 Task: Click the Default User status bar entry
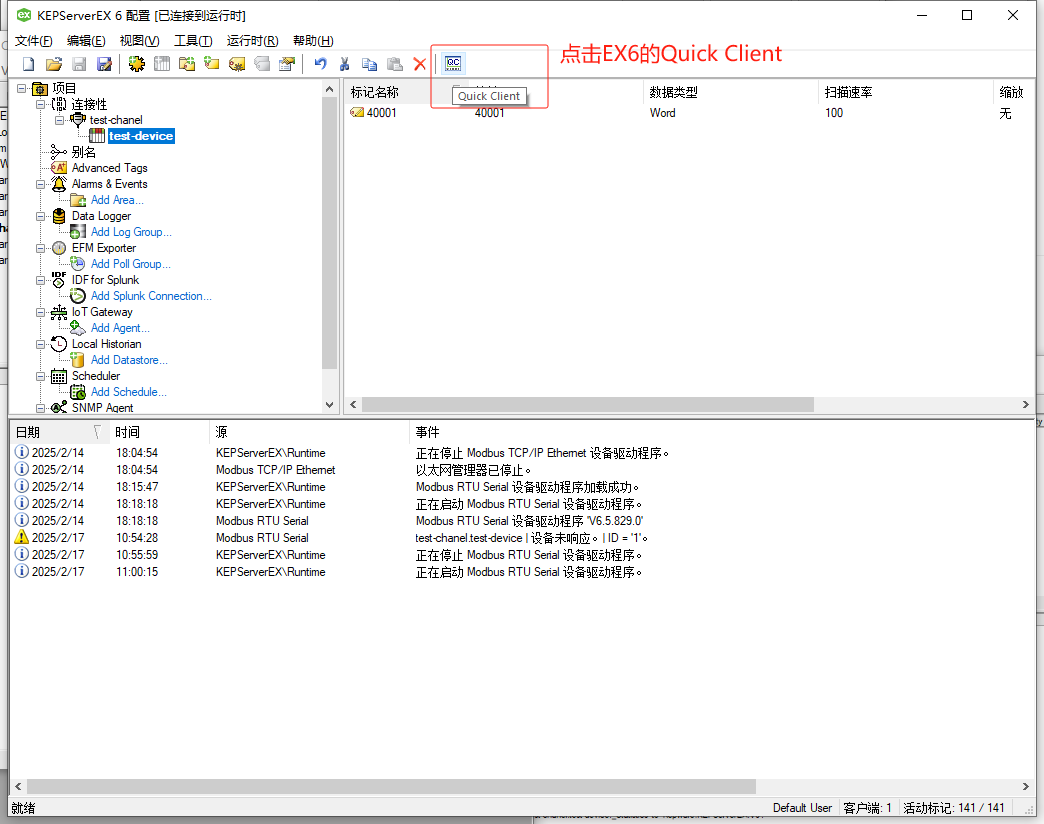(x=802, y=807)
